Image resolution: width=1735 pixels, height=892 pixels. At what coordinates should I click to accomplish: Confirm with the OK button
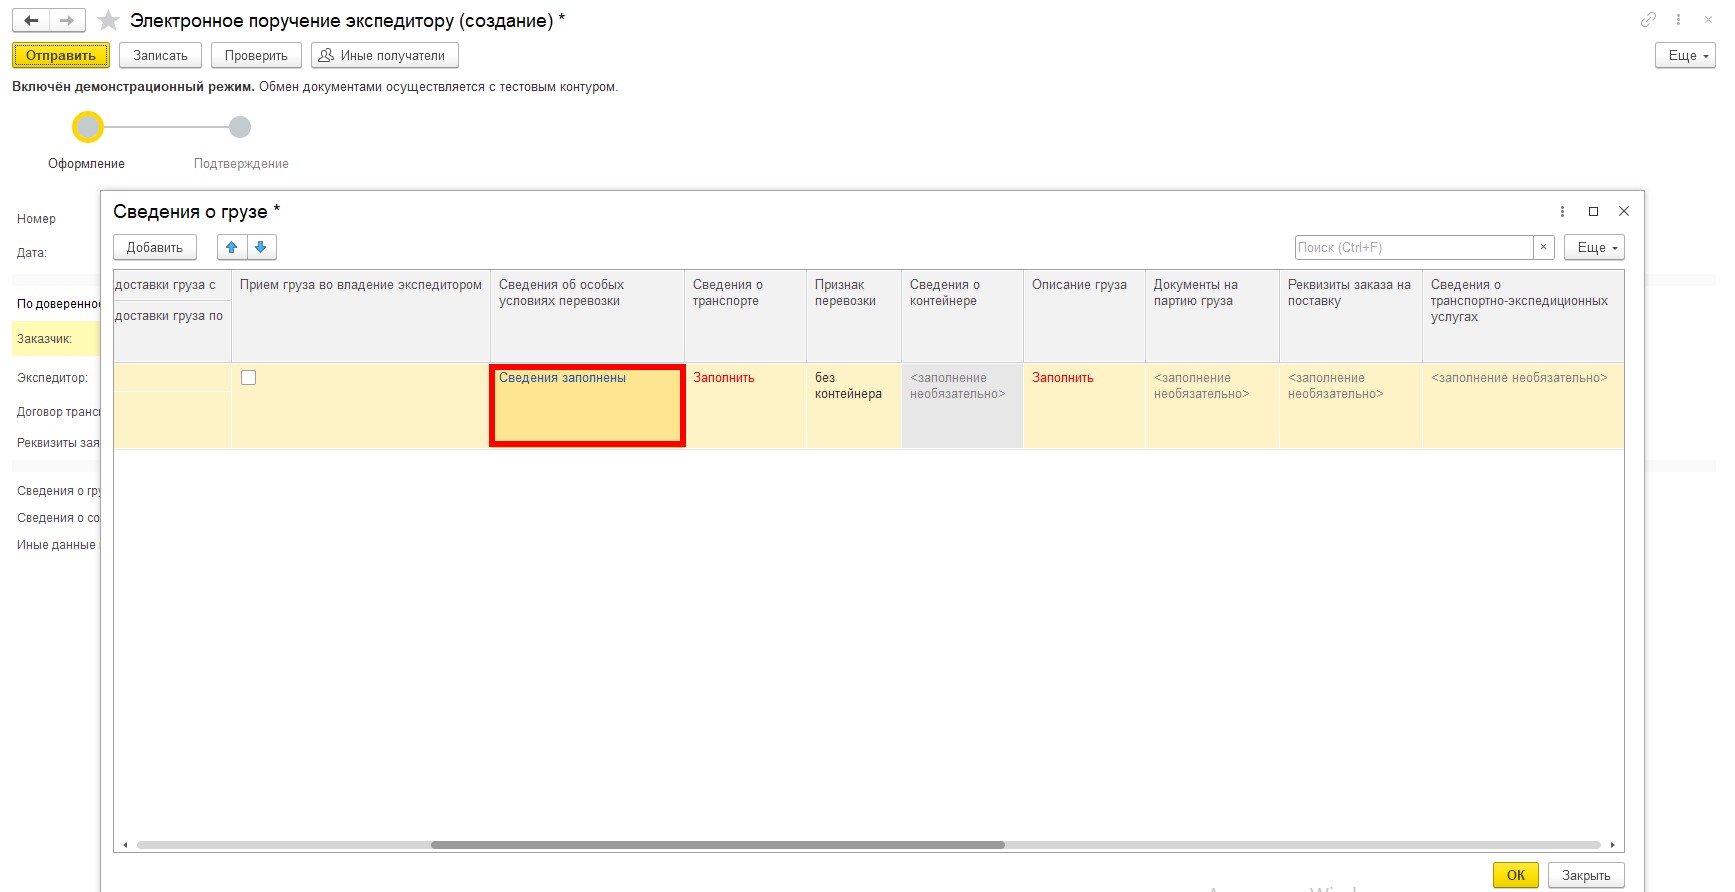click(1516, 875)
